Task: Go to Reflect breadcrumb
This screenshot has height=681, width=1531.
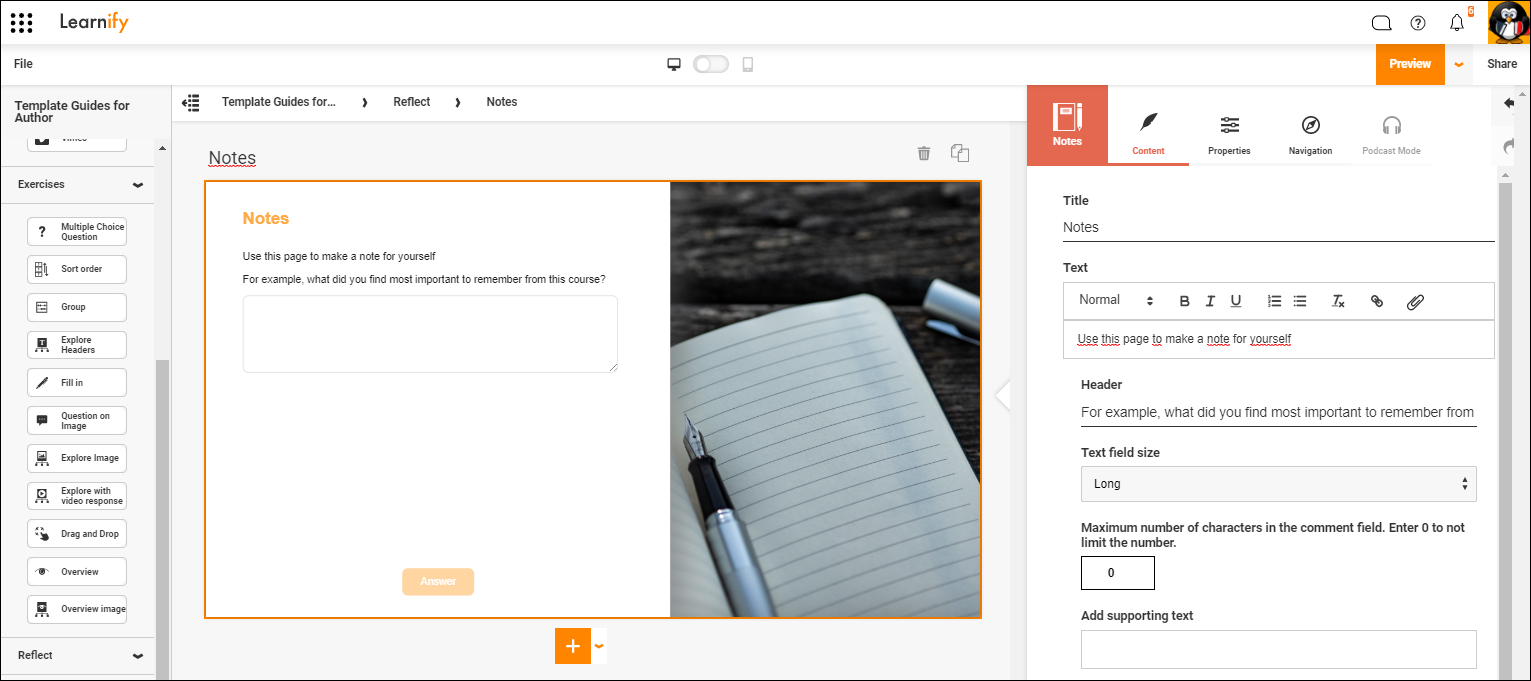Action: 412,102
